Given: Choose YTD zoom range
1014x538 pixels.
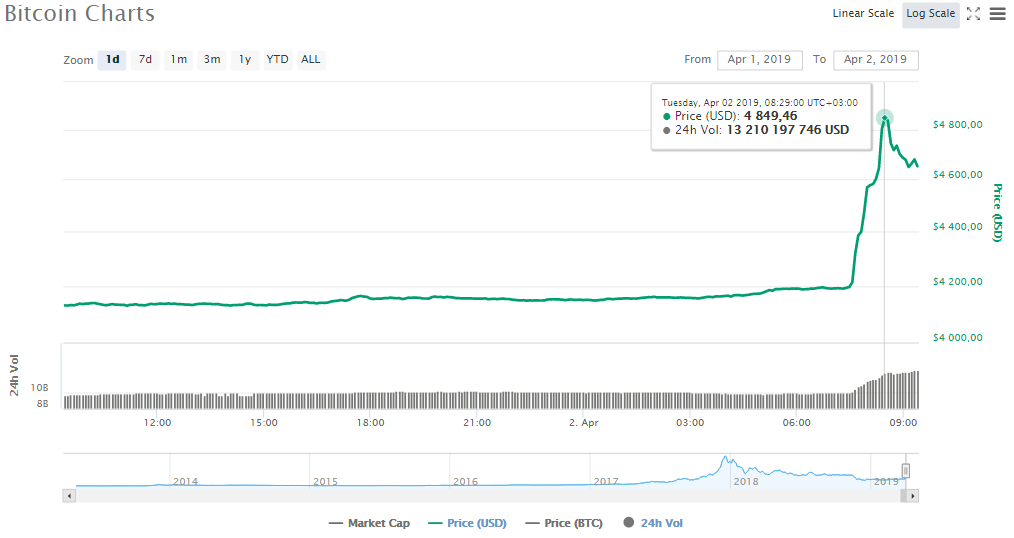Looking at the screenshot, I should (277, 60).
